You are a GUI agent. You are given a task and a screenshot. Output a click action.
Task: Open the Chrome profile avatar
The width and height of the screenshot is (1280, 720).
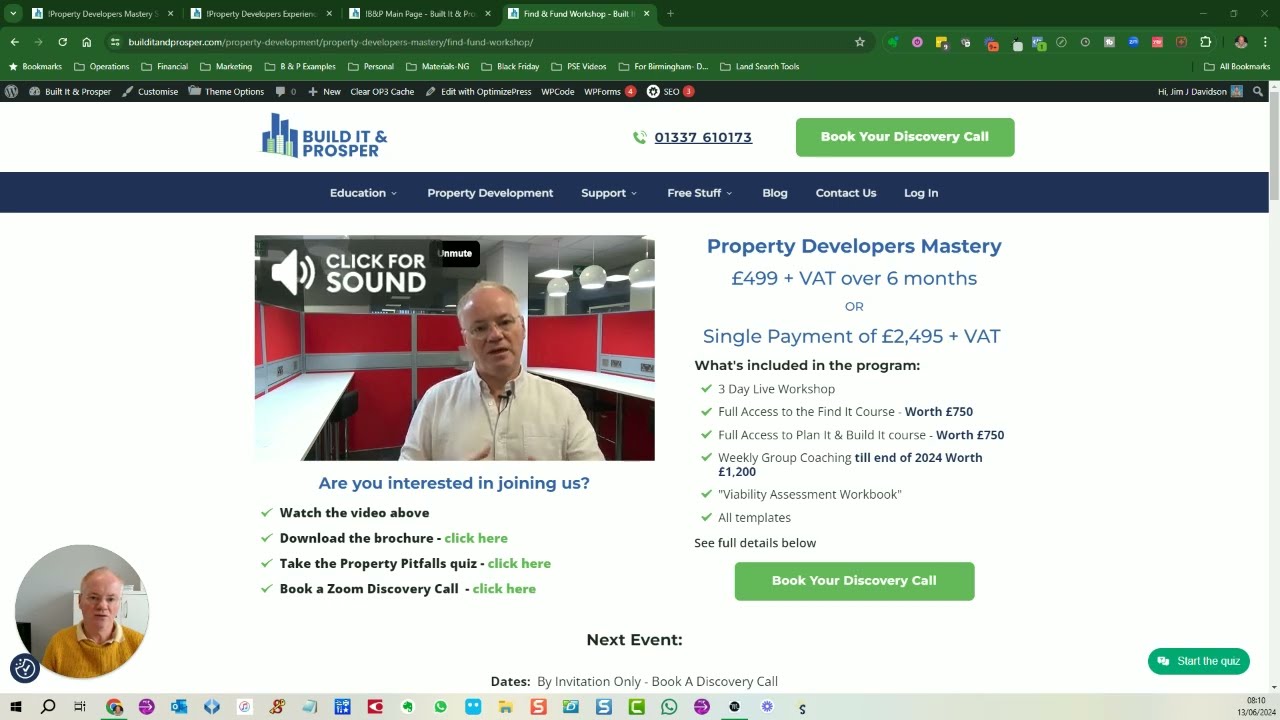1241,42
